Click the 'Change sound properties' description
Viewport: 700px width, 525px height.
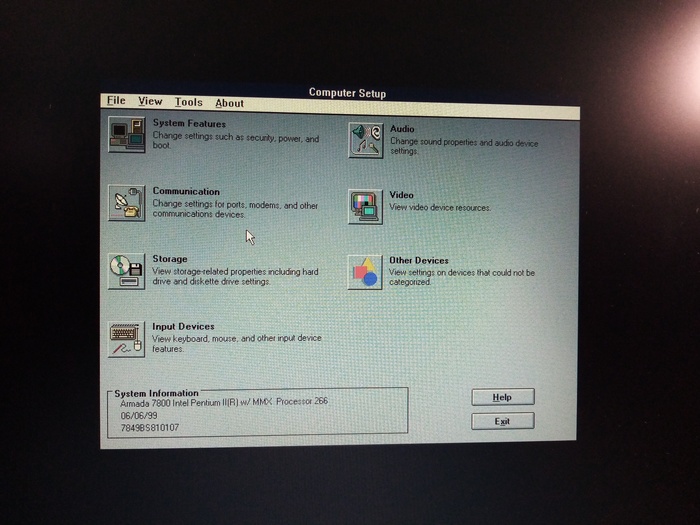pyautogui.click(x=464, y=146)
